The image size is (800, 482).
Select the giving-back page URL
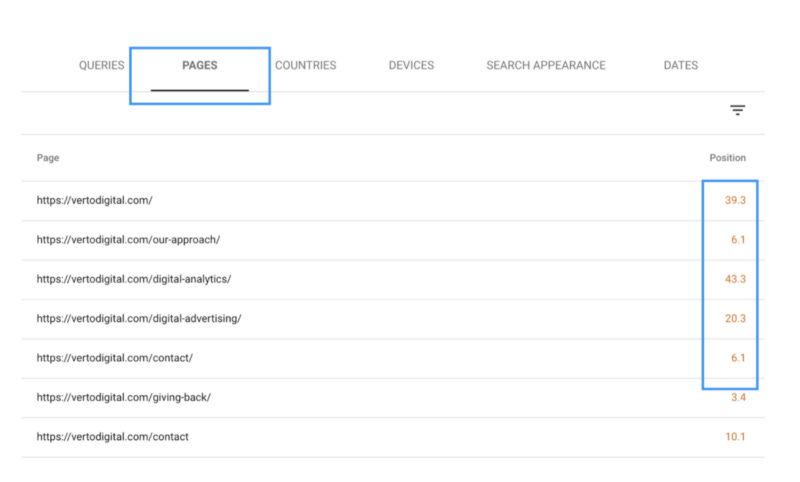click(x=123, y=397)
